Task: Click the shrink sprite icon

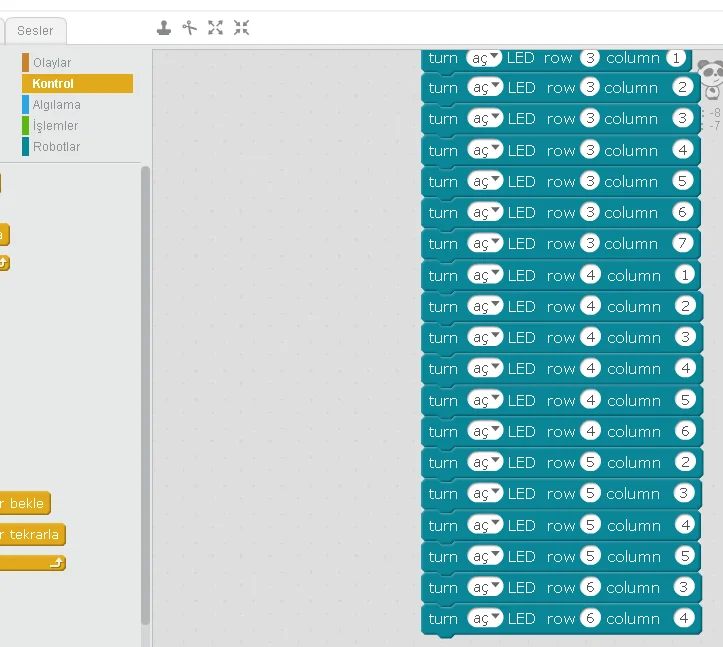Action: (x=241, y=28)
